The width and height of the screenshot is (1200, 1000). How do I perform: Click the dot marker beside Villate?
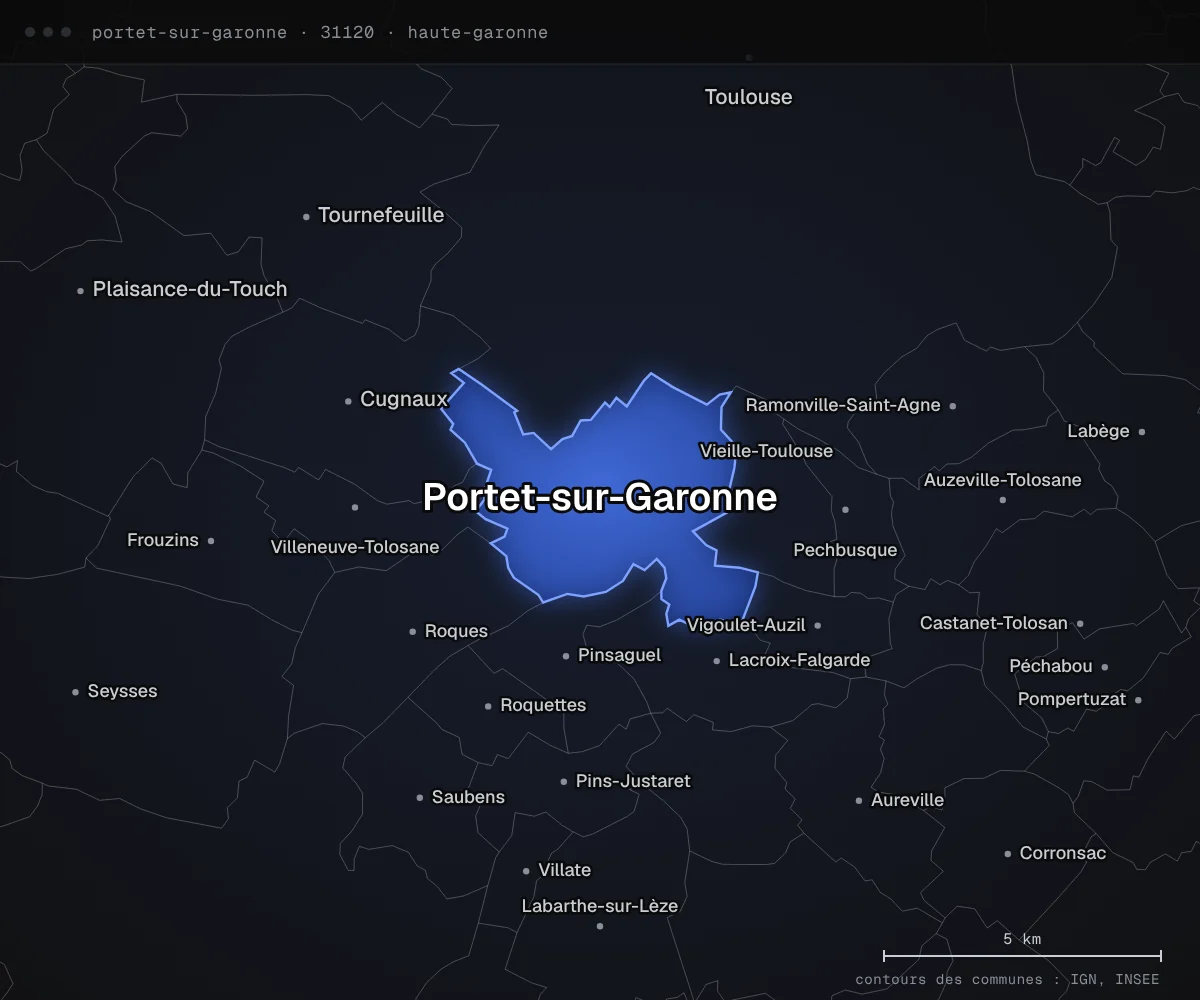click(526, 871)
